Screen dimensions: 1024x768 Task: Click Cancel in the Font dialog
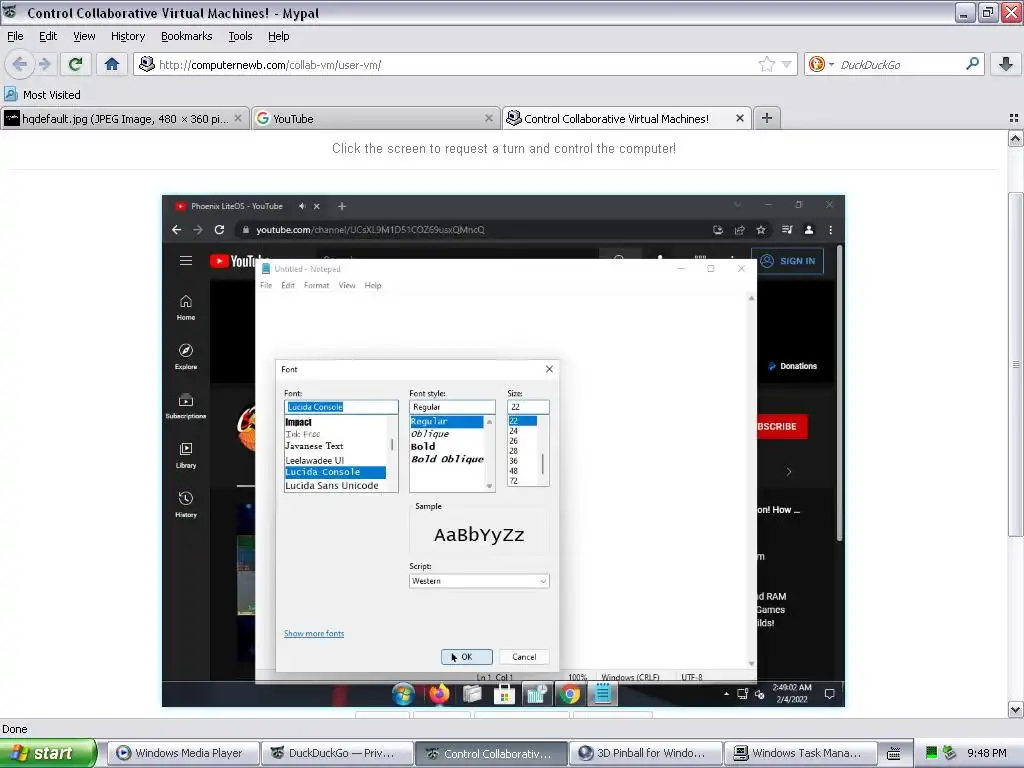524,657
